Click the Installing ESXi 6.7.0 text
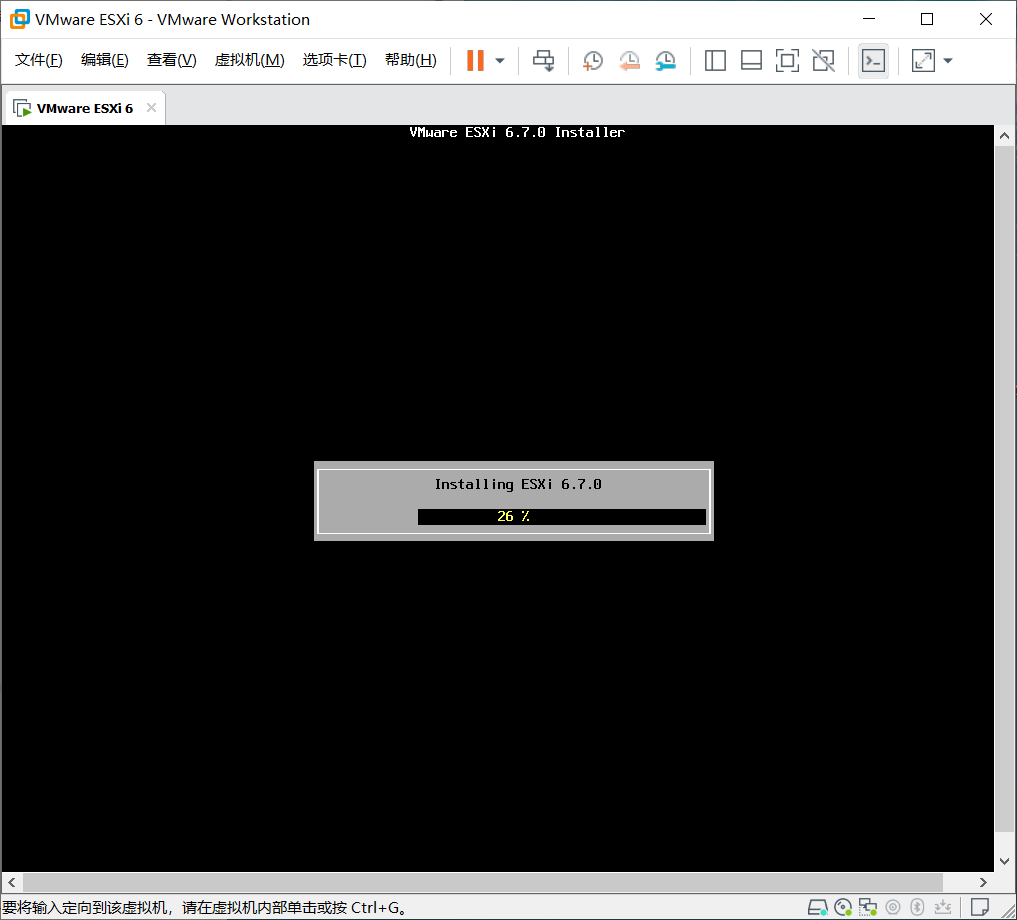Image resolution: width=1017 pixels, height=920 pixels. pos(518,485)
